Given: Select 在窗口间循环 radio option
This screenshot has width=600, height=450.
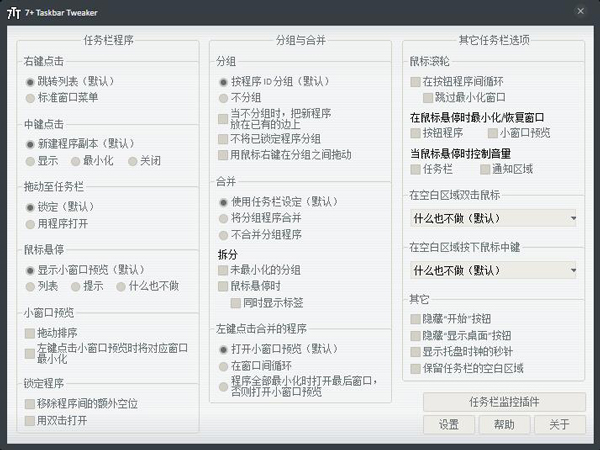Looking at the screenshot, I should click(x=223, y=367).
